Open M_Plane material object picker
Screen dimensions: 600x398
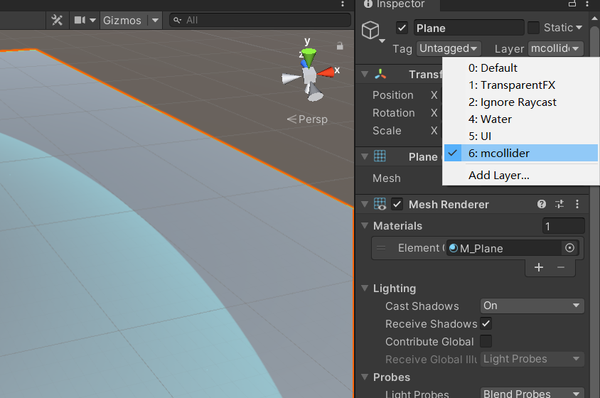click(x=569, y=248)
